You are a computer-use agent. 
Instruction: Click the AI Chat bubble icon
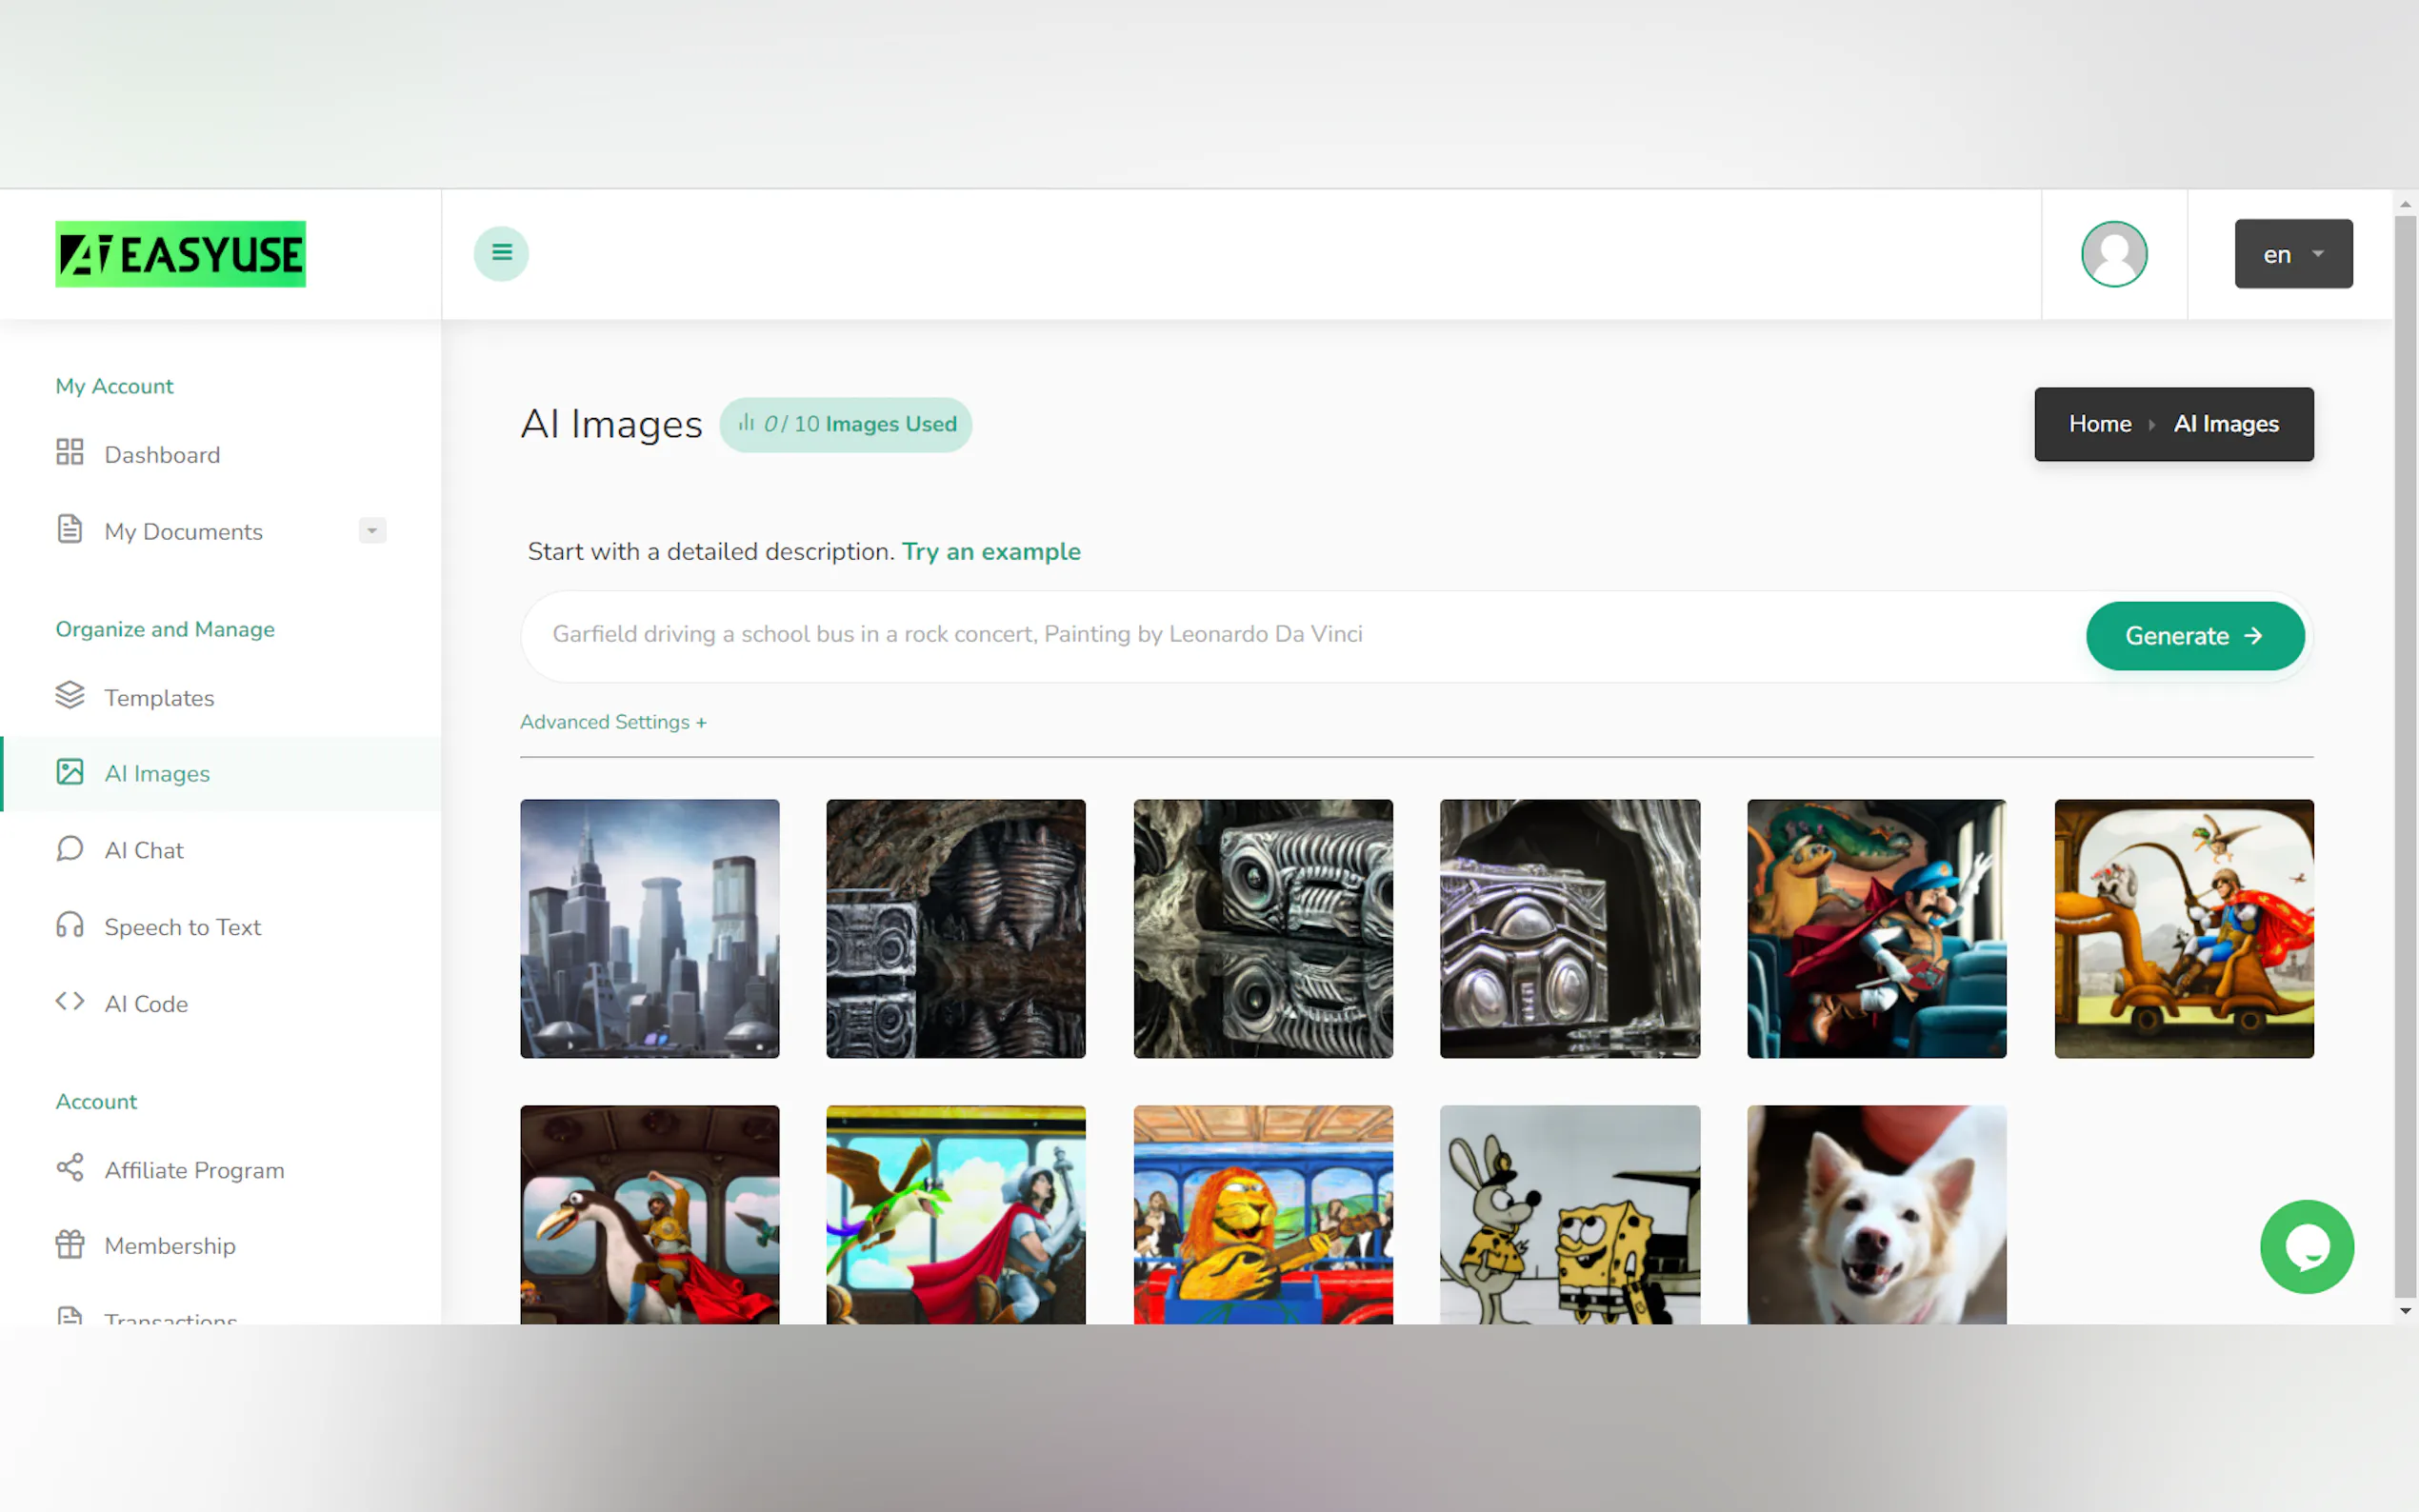tap(69, 849)
